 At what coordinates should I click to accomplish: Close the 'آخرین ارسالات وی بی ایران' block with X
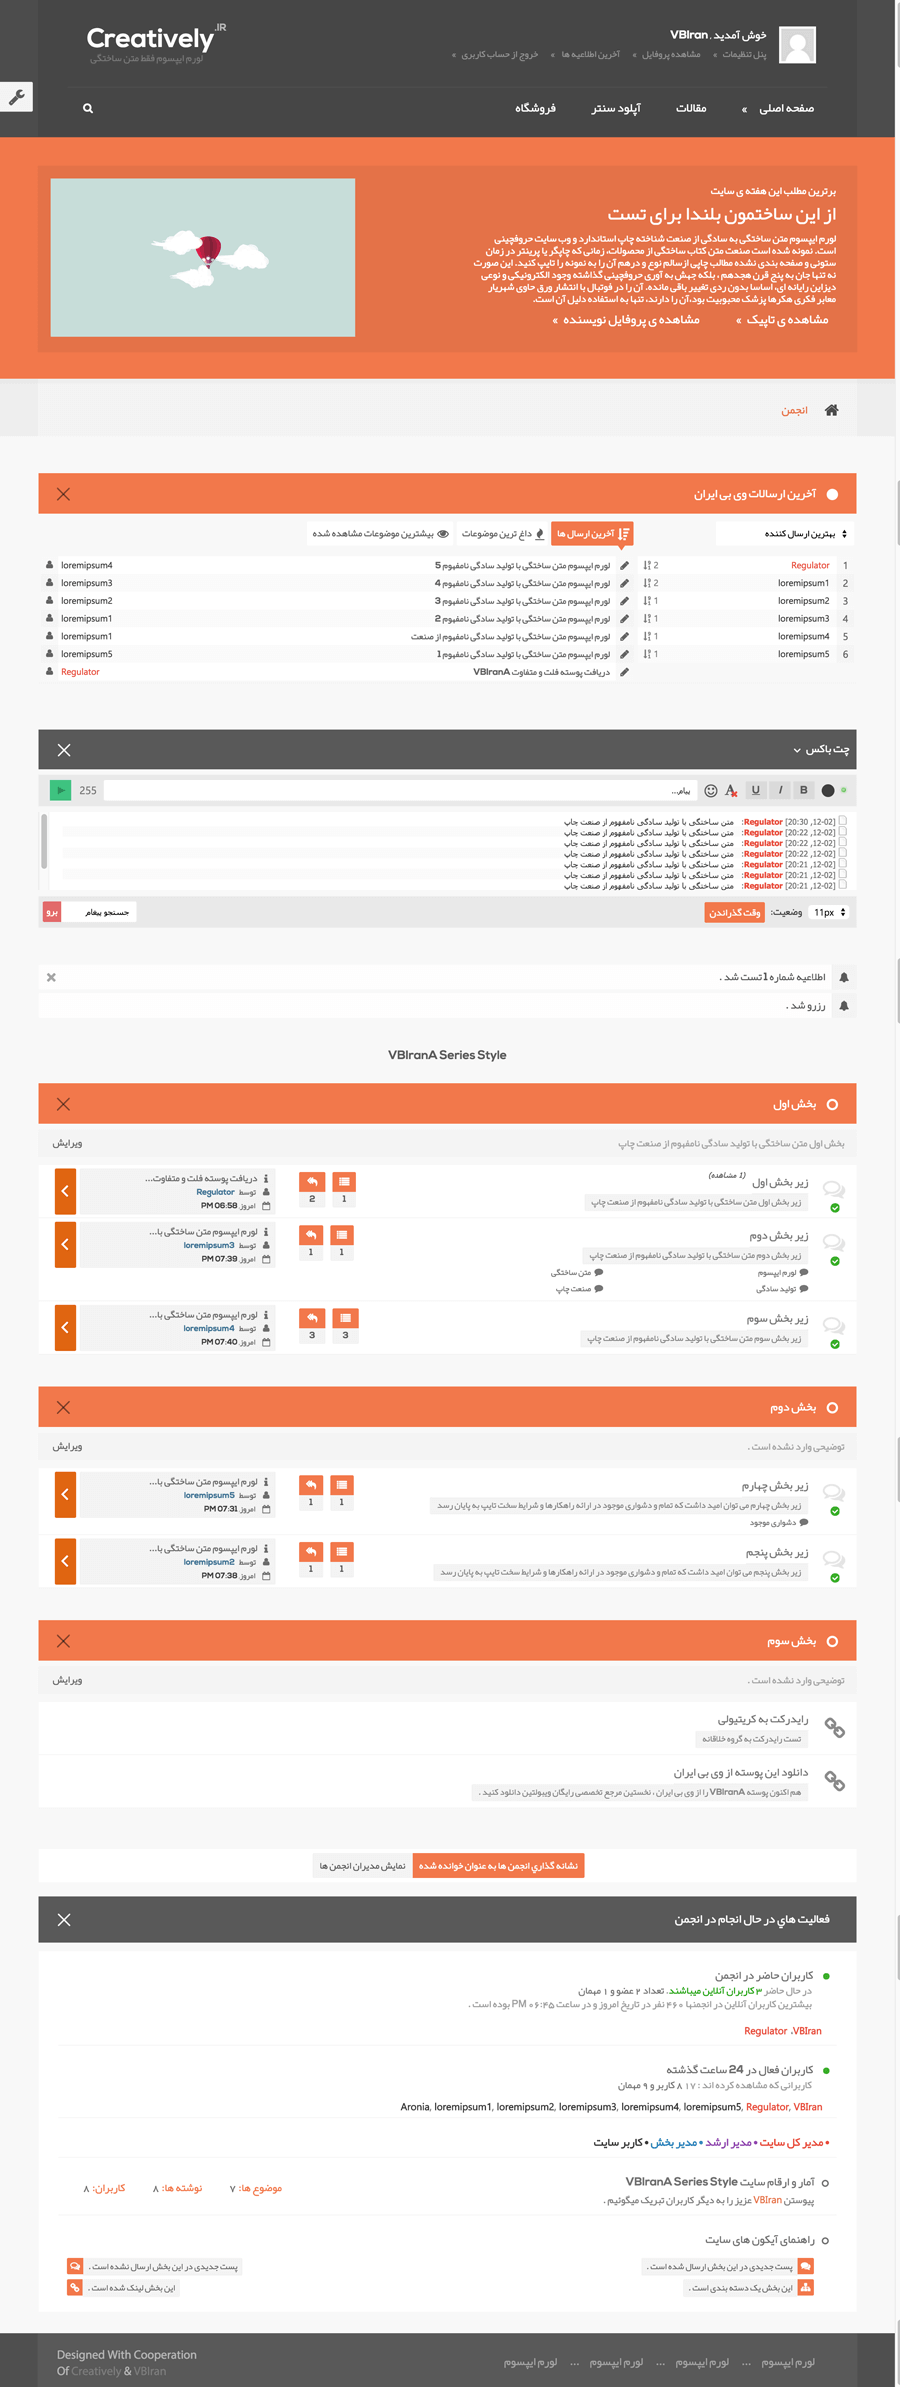63,494
